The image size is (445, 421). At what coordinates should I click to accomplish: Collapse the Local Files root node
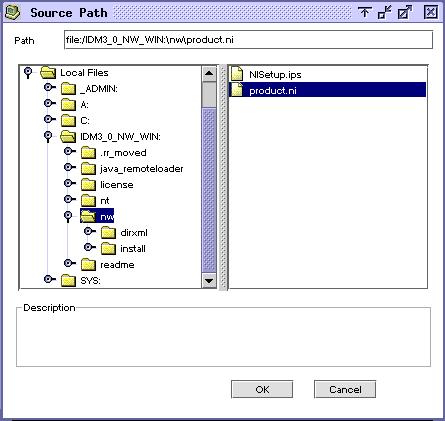click(28, 73)
